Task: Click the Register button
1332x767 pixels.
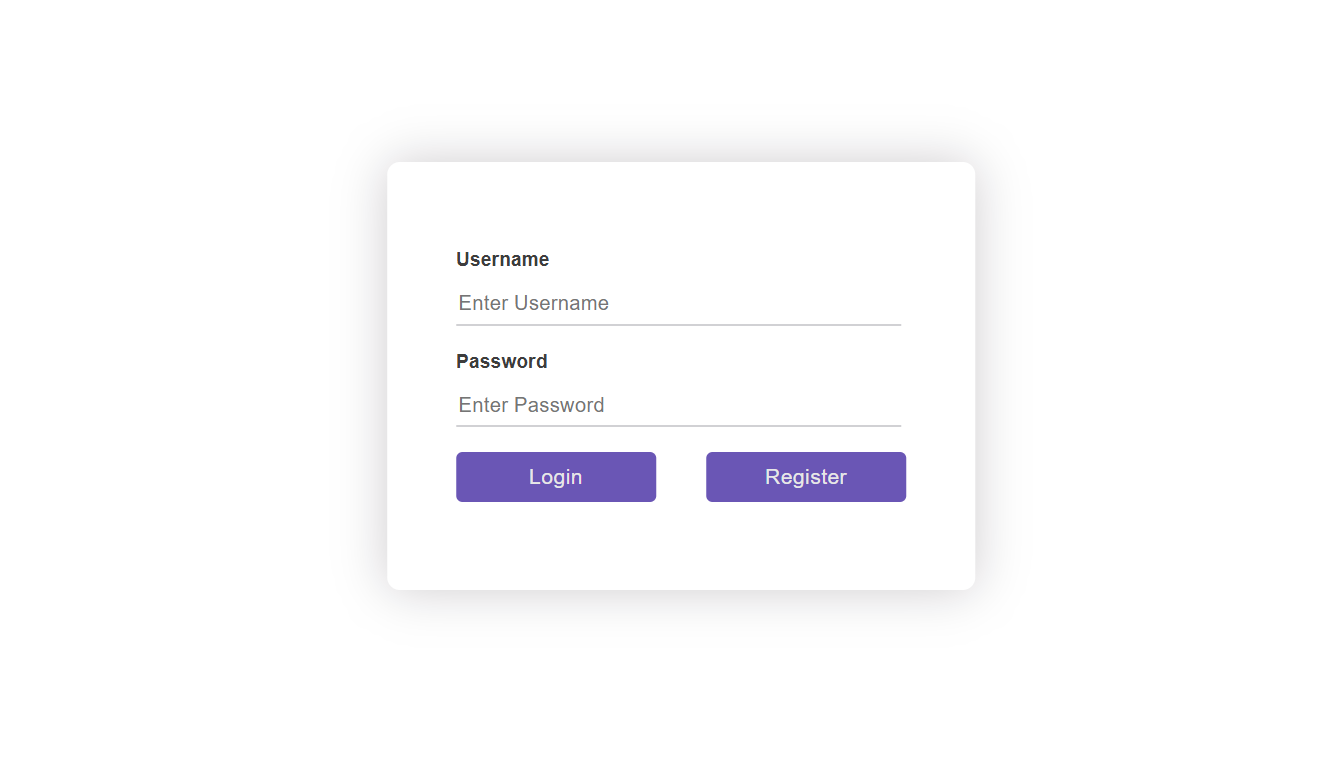Action: click(x=806, y=477)
